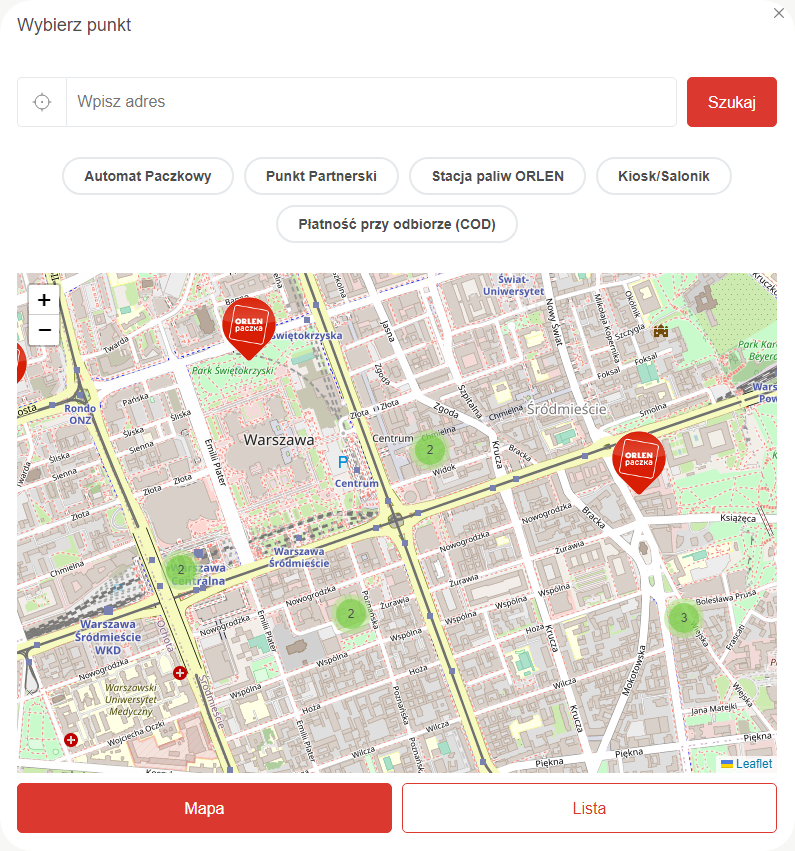Select ORLEN Paczka pin near Świętokrzyska

click(x=248, y=324)
